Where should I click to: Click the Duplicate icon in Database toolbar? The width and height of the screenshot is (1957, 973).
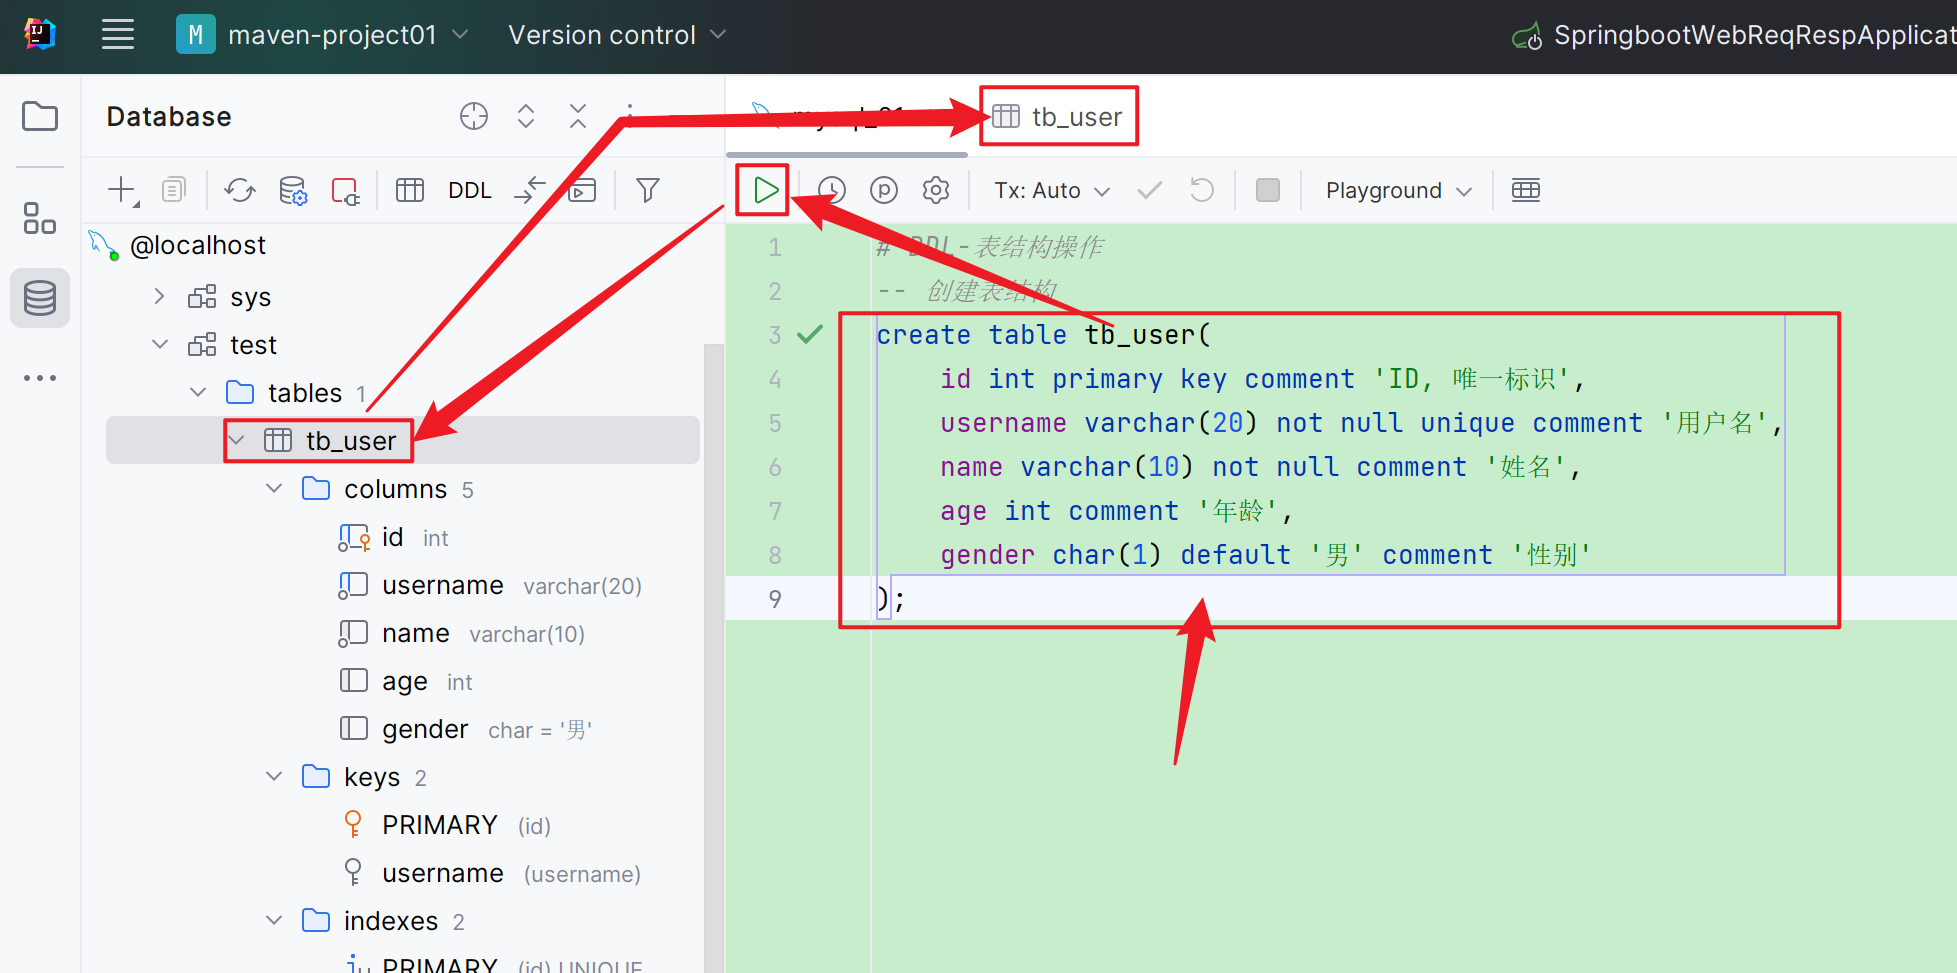174,190
